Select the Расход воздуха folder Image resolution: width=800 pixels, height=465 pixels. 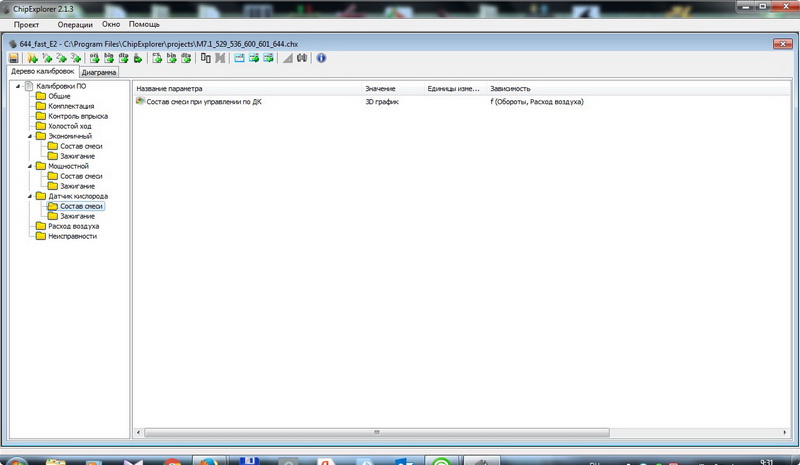tap(73, 226)
